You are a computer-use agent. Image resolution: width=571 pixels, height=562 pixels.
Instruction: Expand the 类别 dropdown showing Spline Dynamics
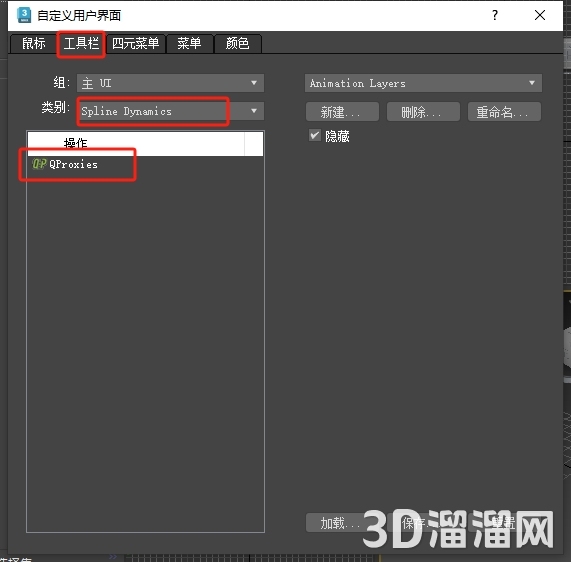(x=170, y=111)
